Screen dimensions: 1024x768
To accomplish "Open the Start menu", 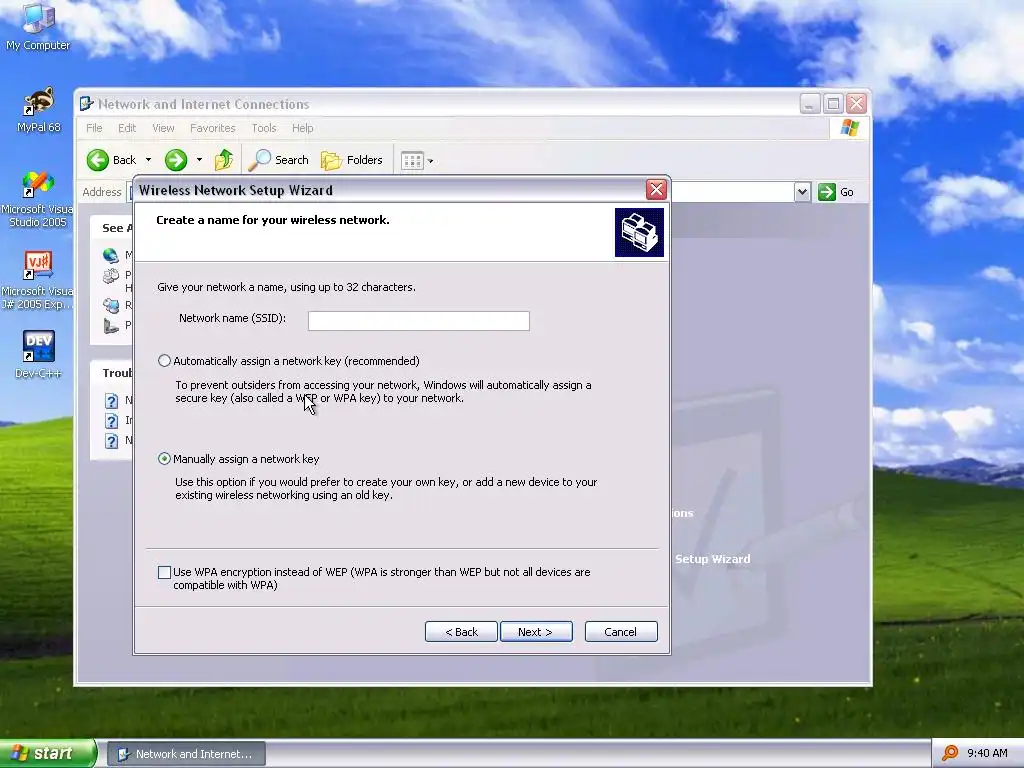I will coord(47,753).
